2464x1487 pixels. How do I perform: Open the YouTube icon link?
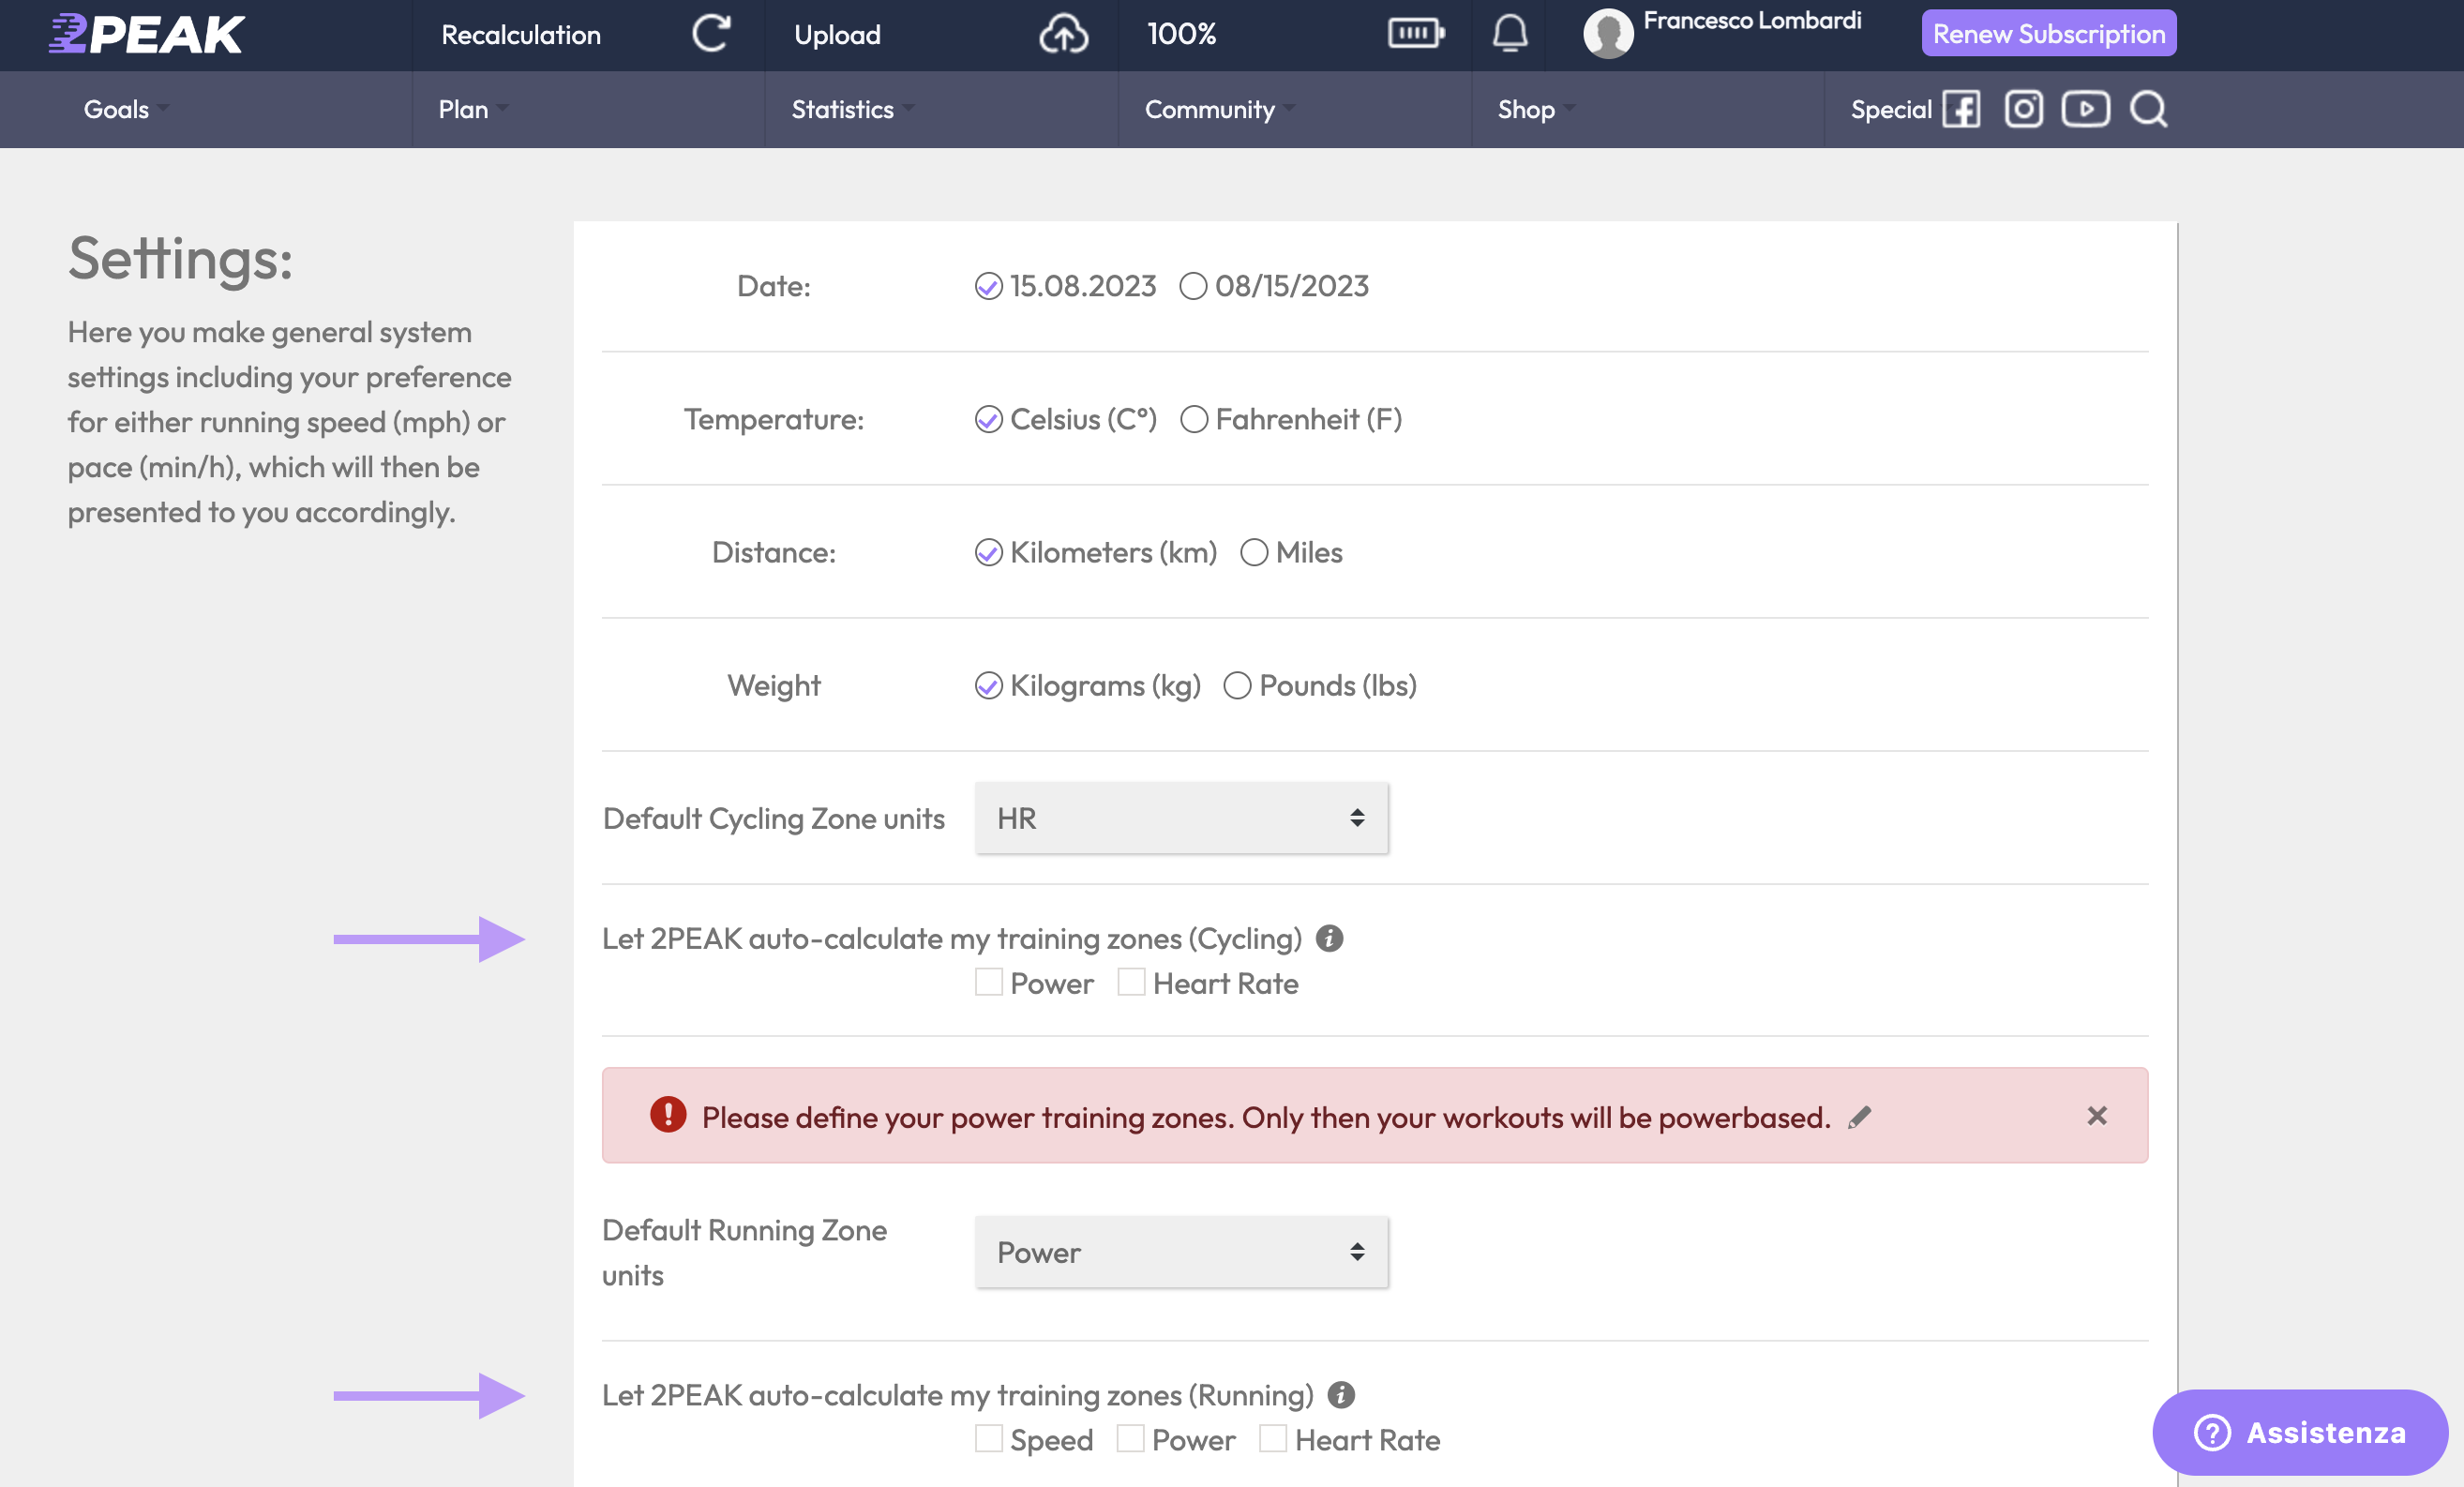point(2086,109)
